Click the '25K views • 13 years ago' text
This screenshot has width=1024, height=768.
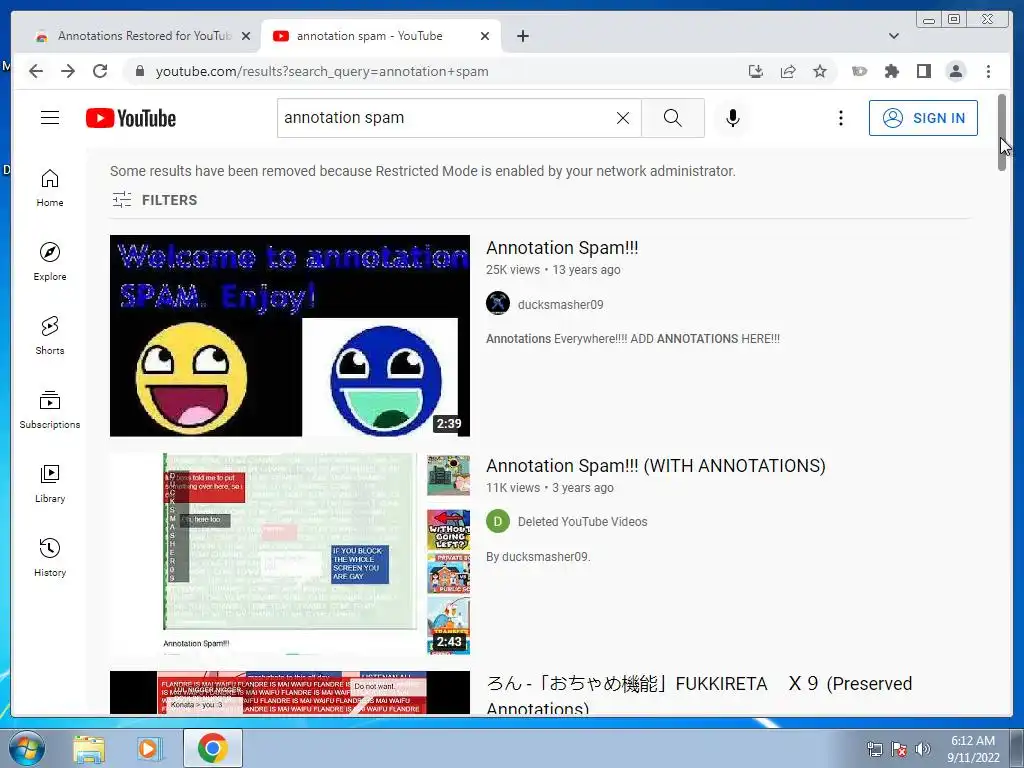click(553, 270)
